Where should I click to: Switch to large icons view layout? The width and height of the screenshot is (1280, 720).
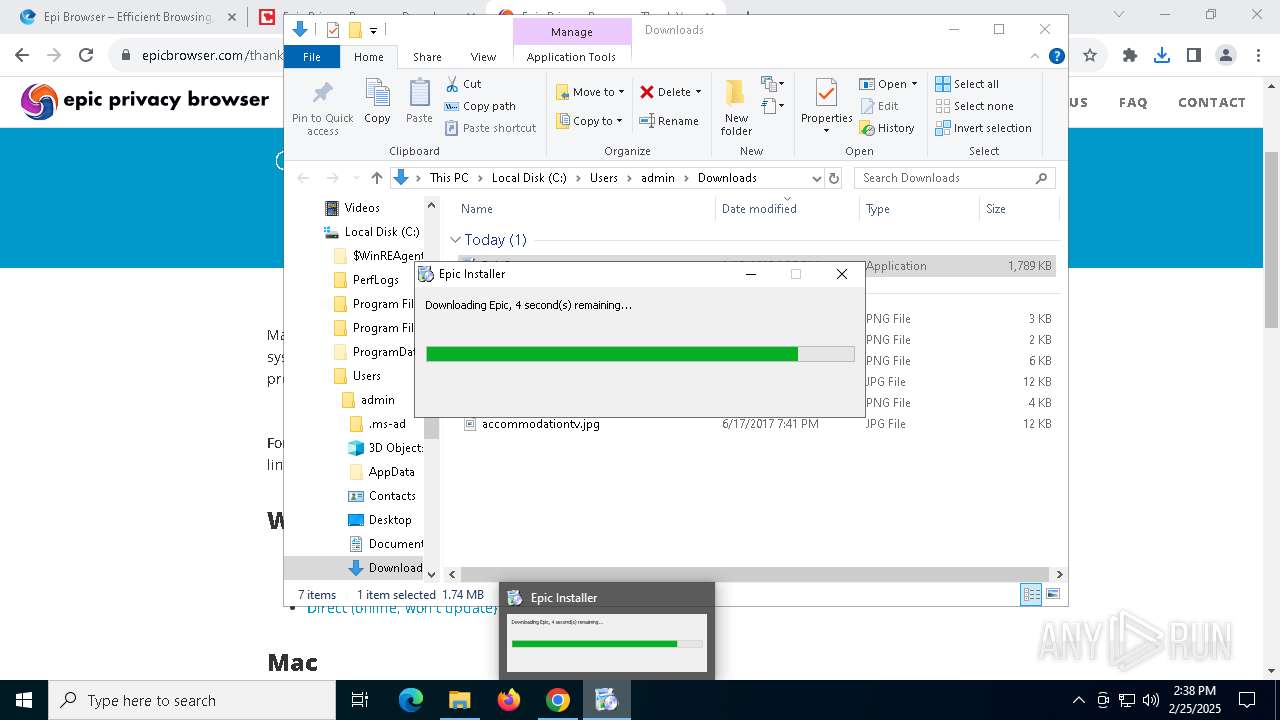pyautogui.click(x=1052, y=594)
